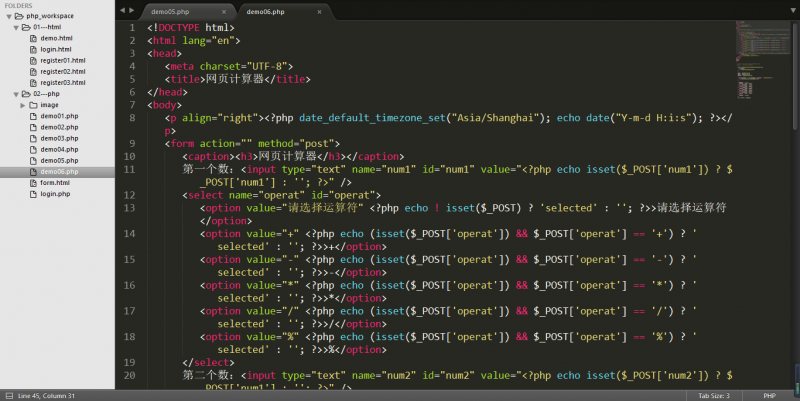
Task: Expand the image folder
Action: [x=23, y=104]
